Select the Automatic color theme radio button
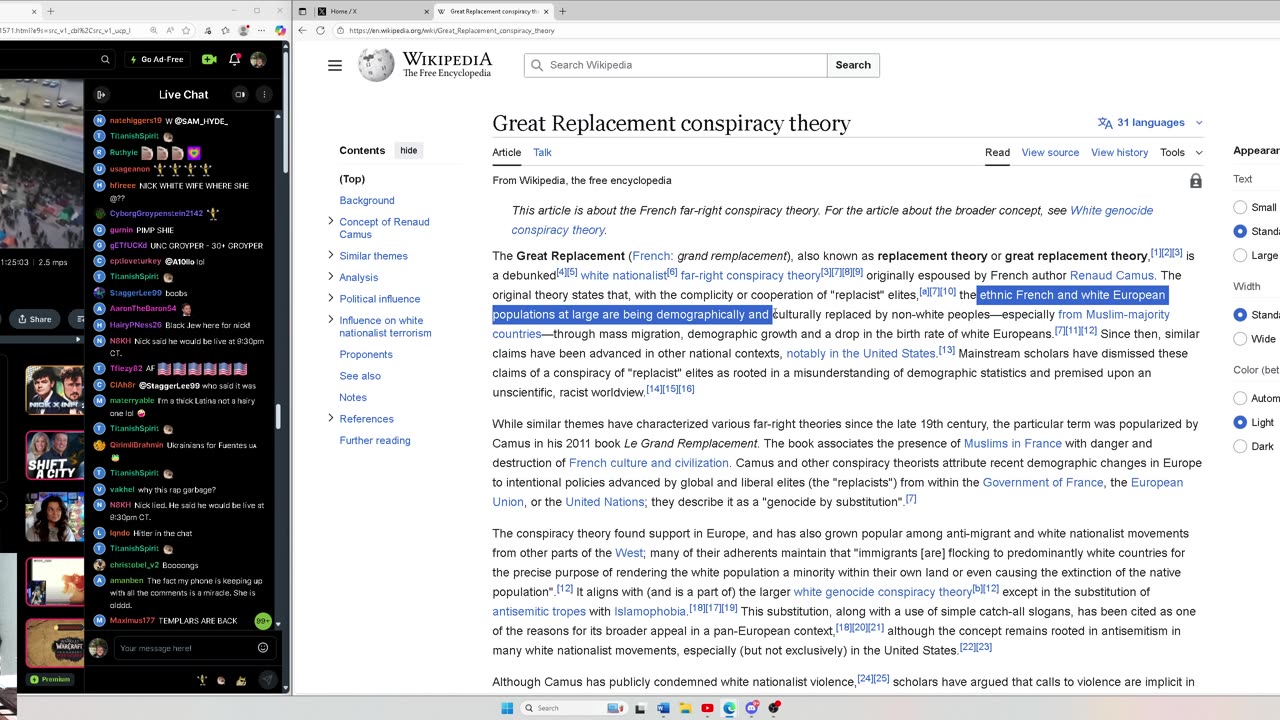Screen dimensions: 1280x720 [1240, 398]
